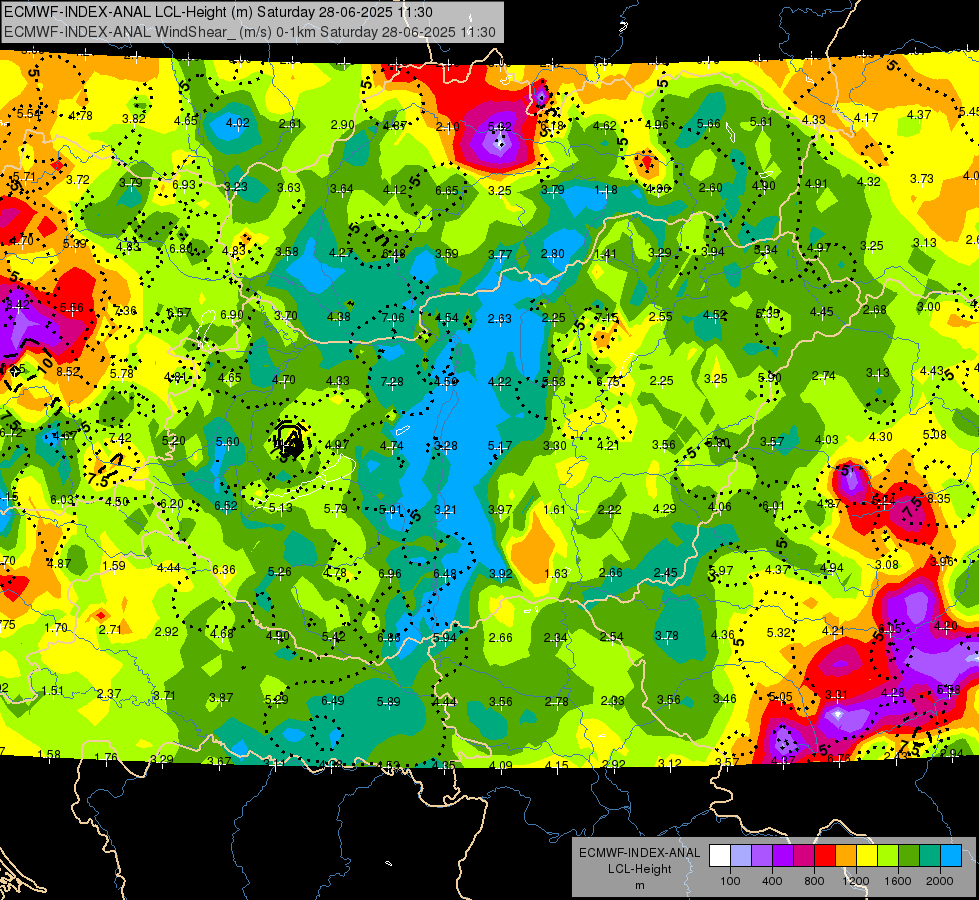This screenshot has width=979, height=900.
Task: Click the legend tick label 1600
Action: click(x=898, y=881)
